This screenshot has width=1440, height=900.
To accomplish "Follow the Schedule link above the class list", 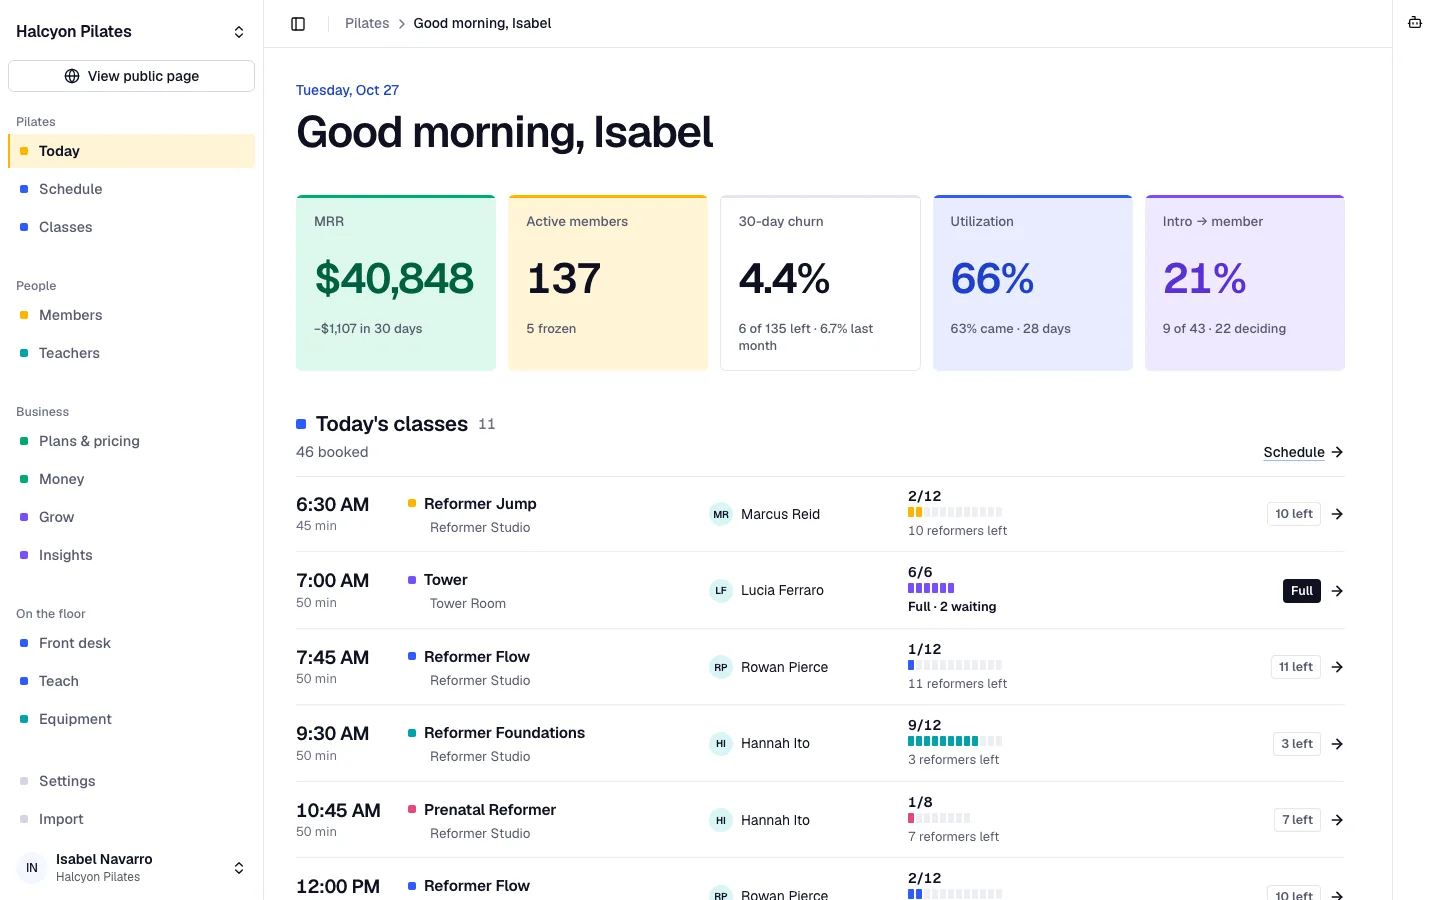I will pos(1303,452).
